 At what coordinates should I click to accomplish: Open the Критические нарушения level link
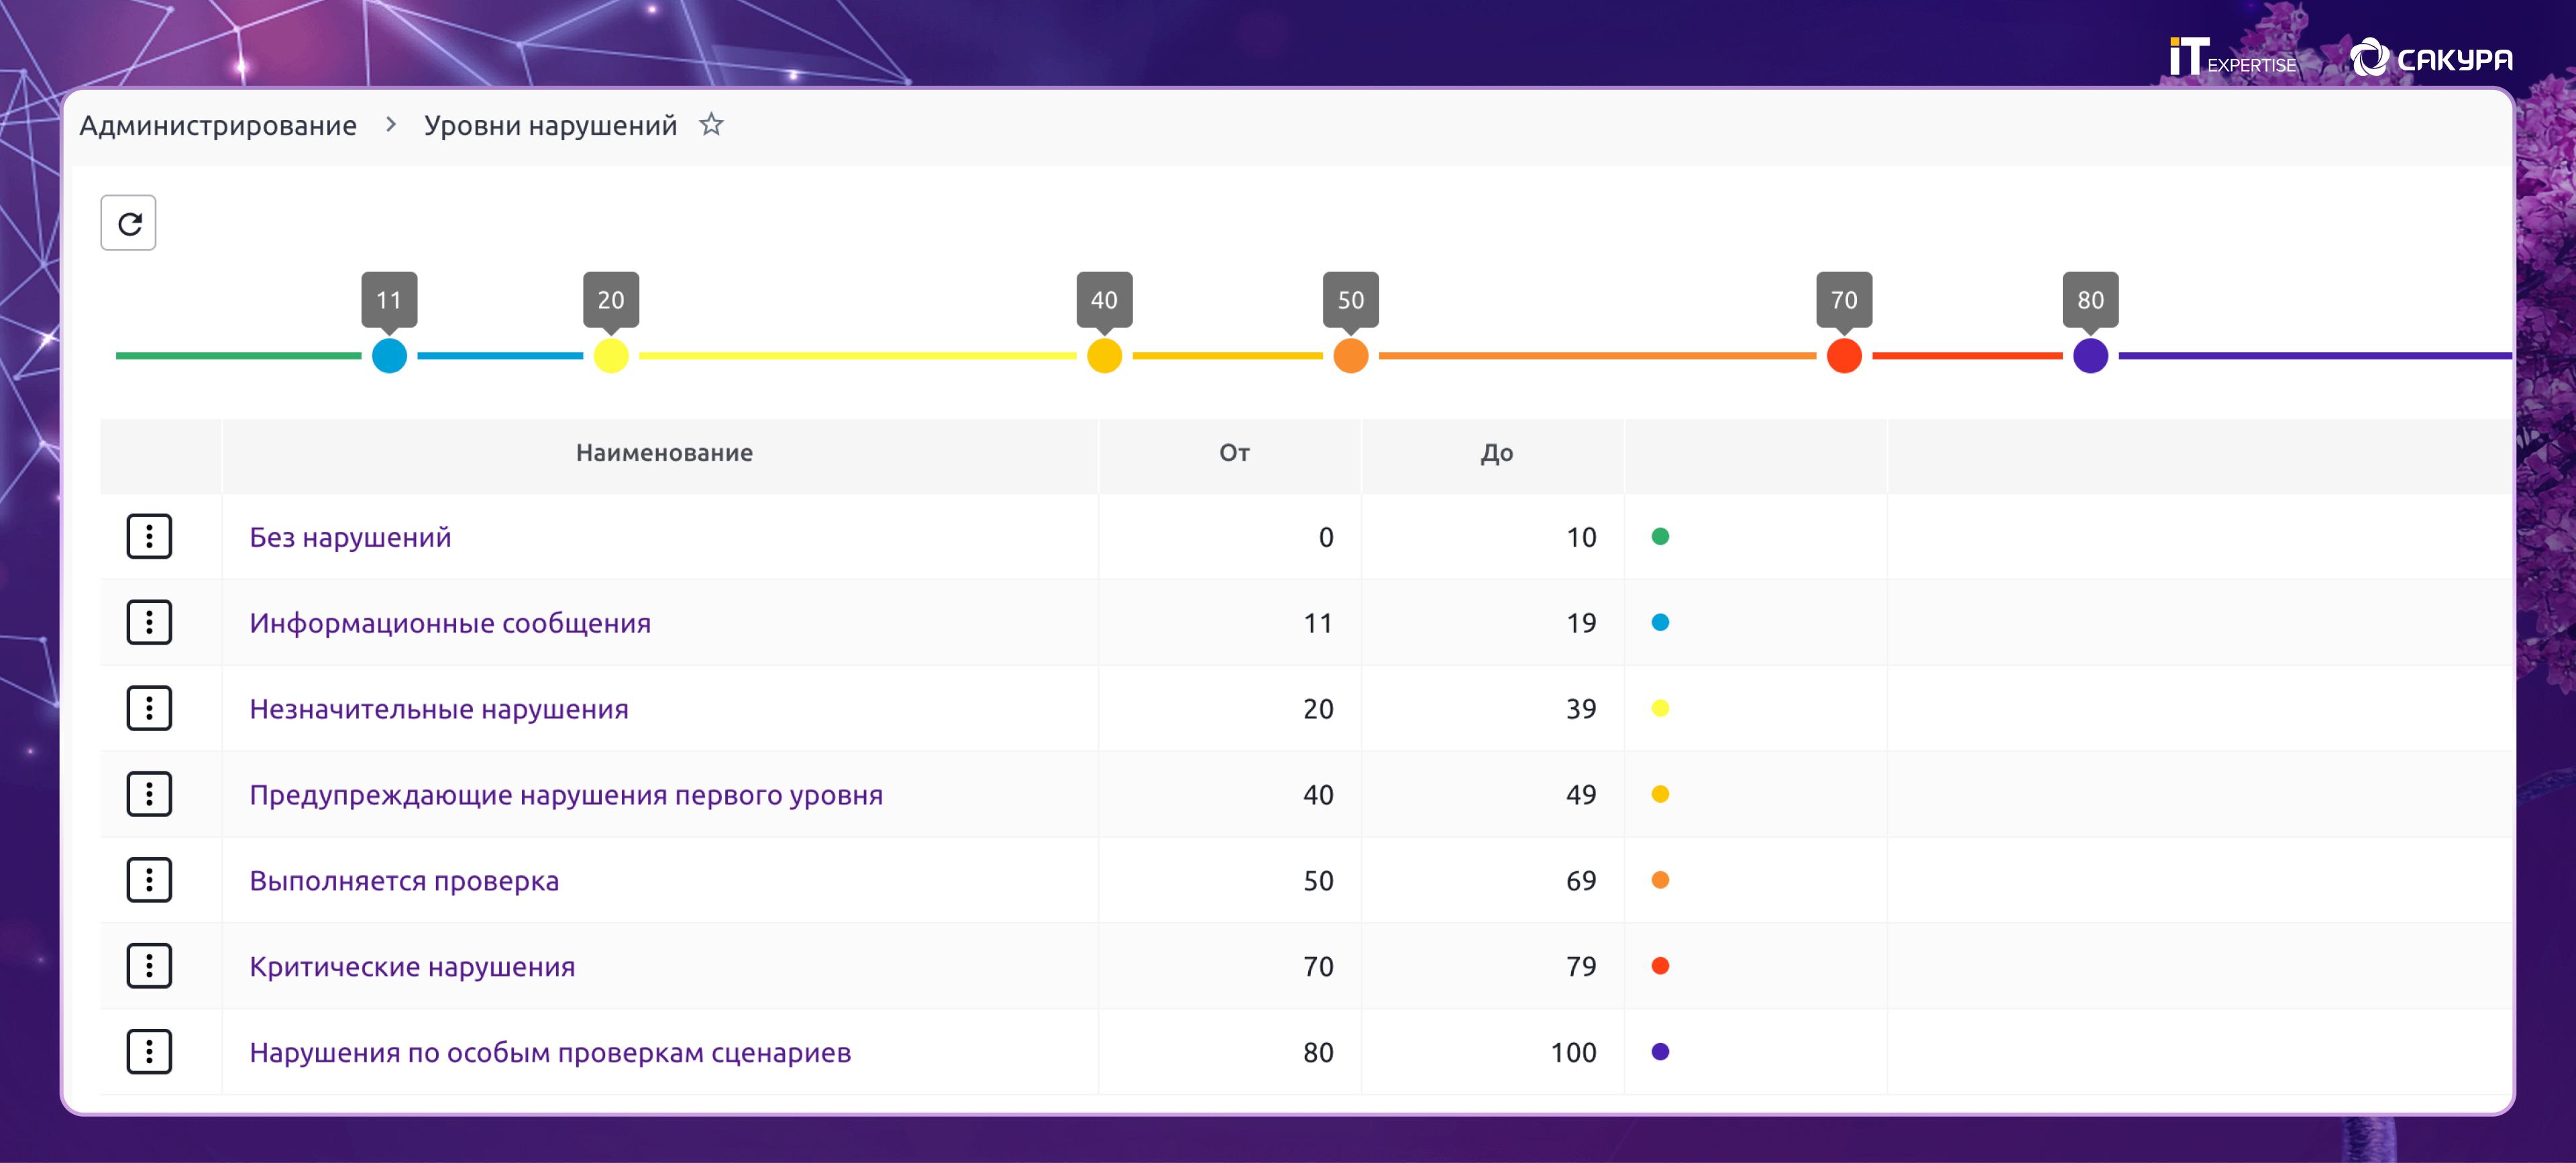[x=412, y=967]
